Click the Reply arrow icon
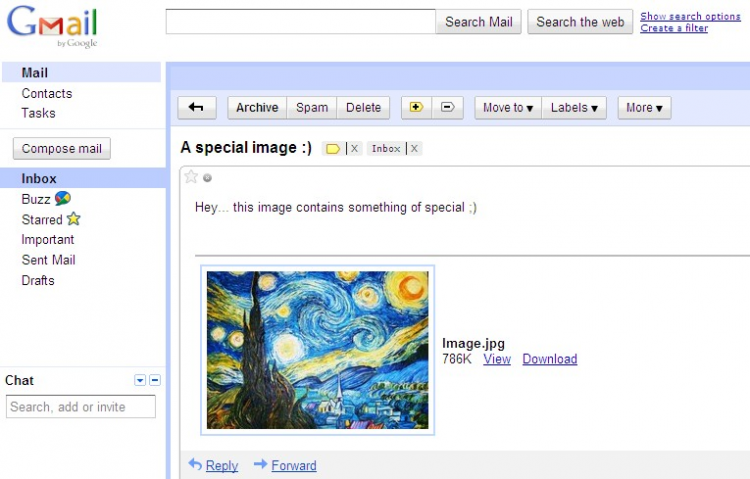Image resolution: width=750 pixels, height=479 pixels. [x=195, y=464]
